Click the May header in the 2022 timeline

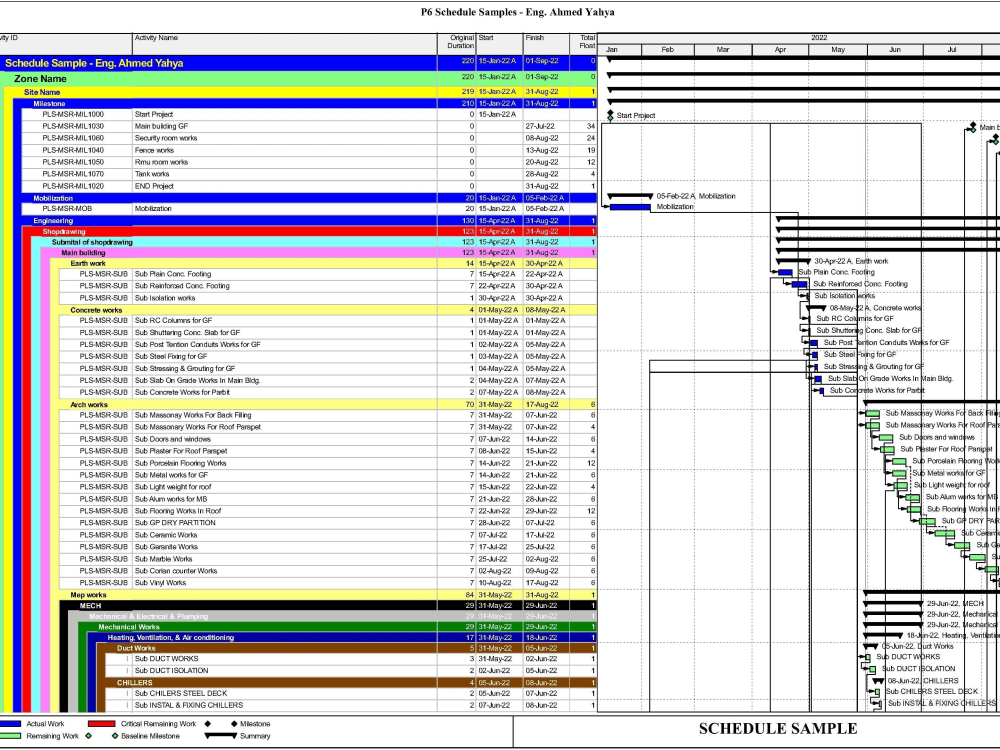838,48
